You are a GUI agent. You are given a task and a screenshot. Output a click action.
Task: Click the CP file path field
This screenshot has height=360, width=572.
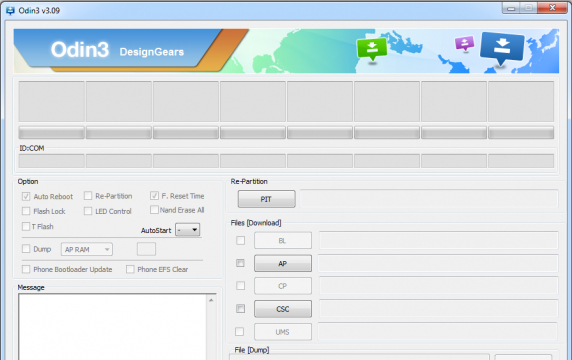(x=439, y=286)
